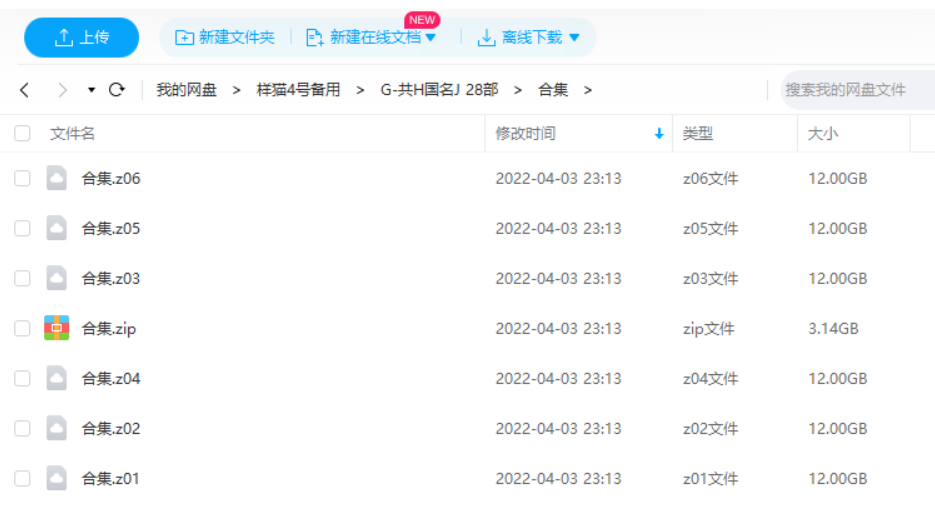Click the 新建文件夹 button

click(x=225, y=37)
